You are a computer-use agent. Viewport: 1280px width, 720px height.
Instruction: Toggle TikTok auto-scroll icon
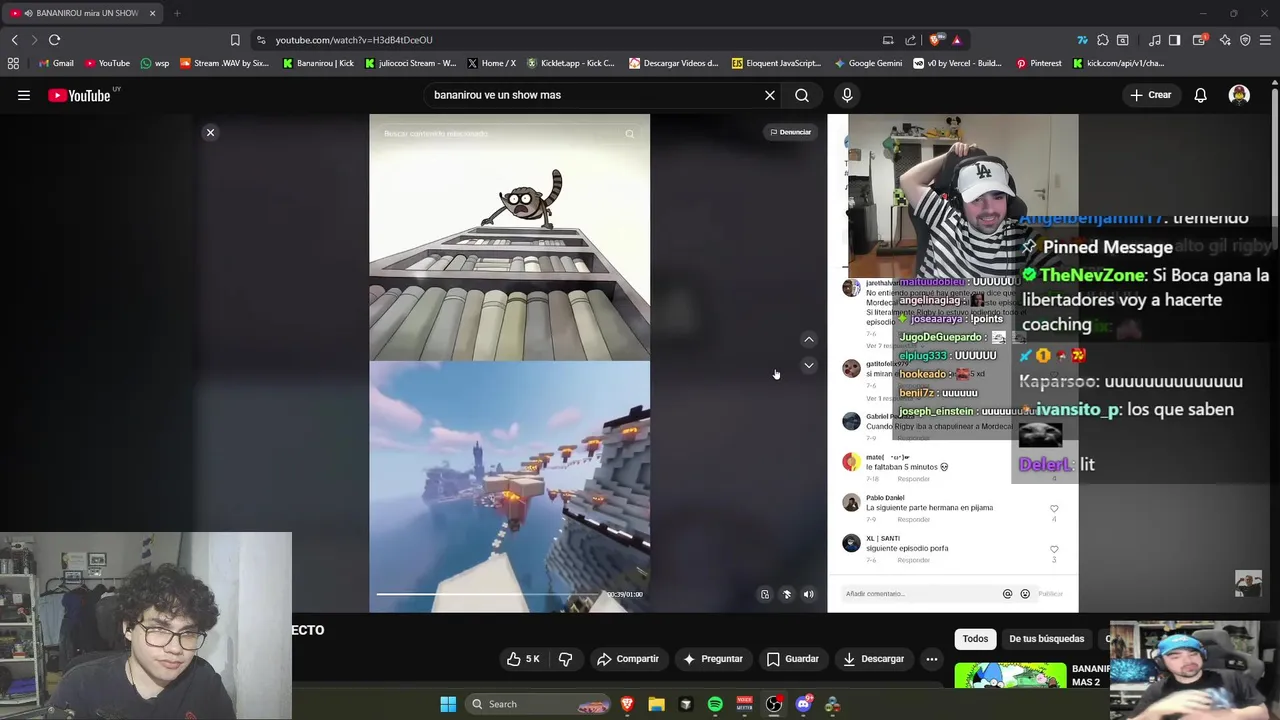[x=786, y=594]
